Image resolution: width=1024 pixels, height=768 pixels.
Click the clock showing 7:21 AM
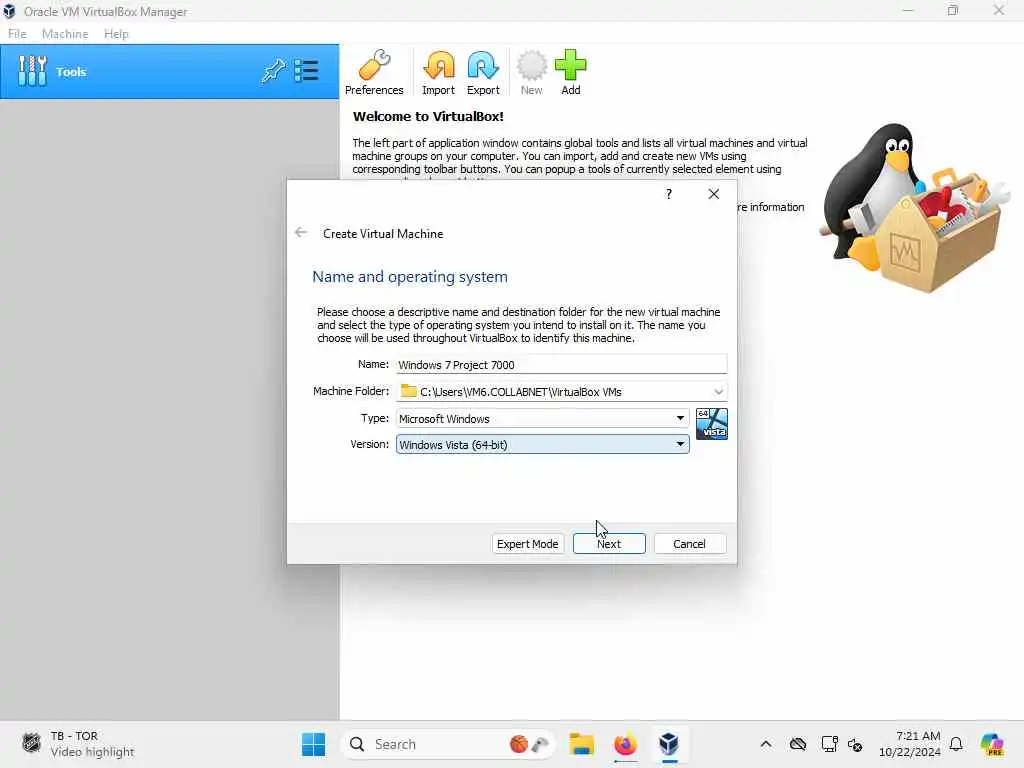click(x=910, y=744)
